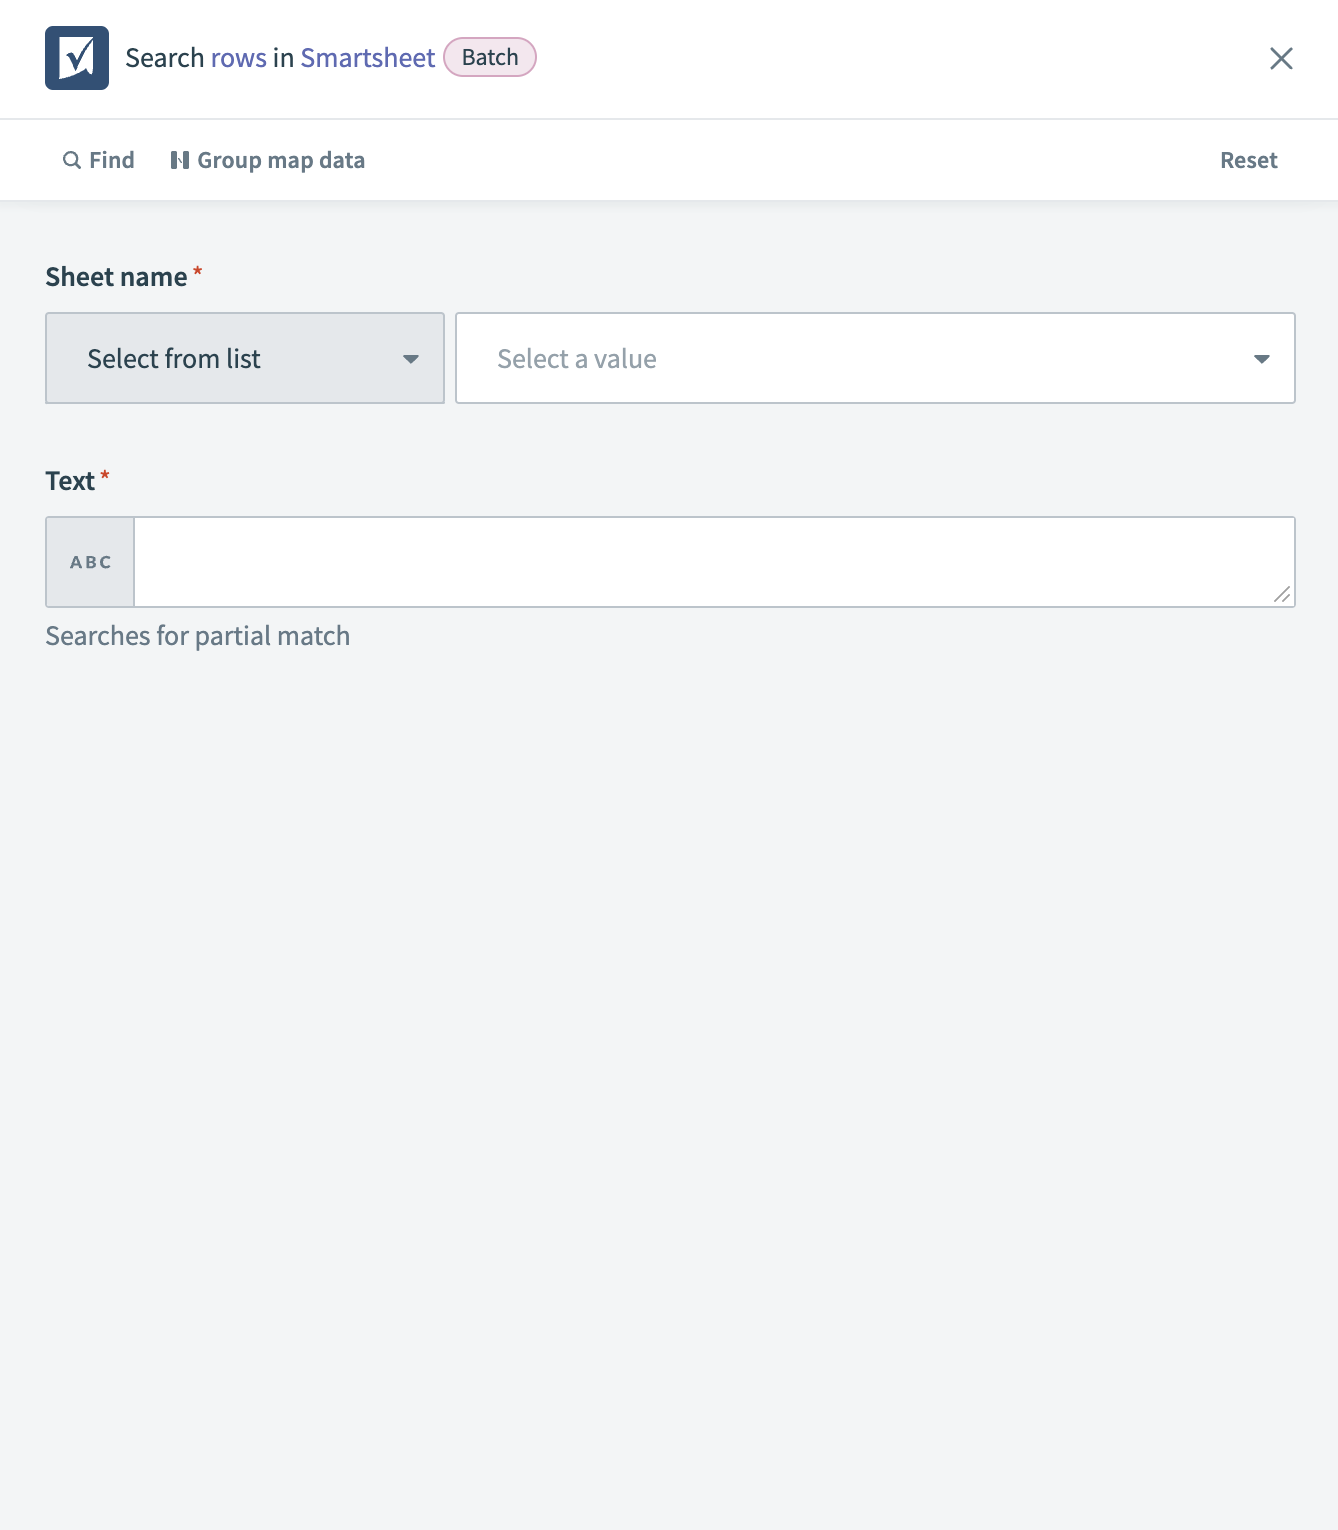1338x1530 pixels.
Task: Click the Batch mode badge
Action: [489, 57]
